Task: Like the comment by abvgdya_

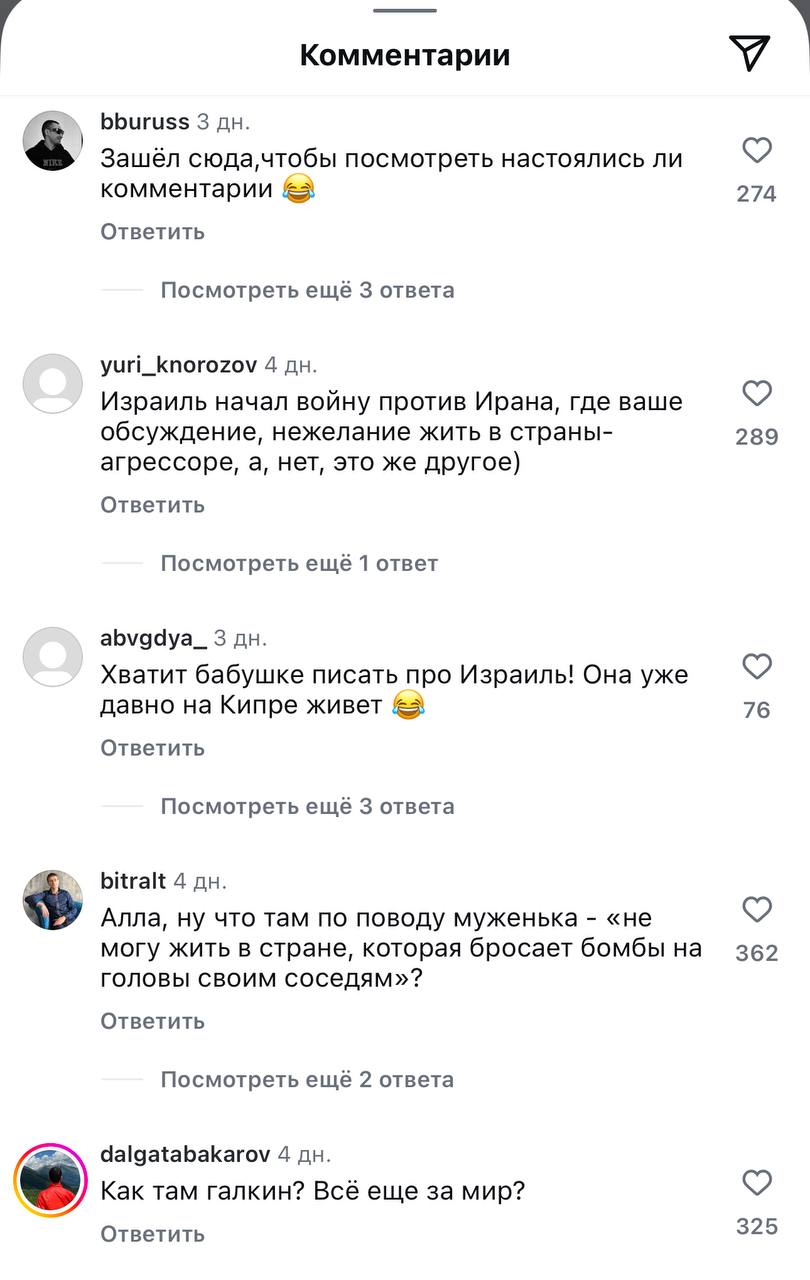Action: pos(757,667)
